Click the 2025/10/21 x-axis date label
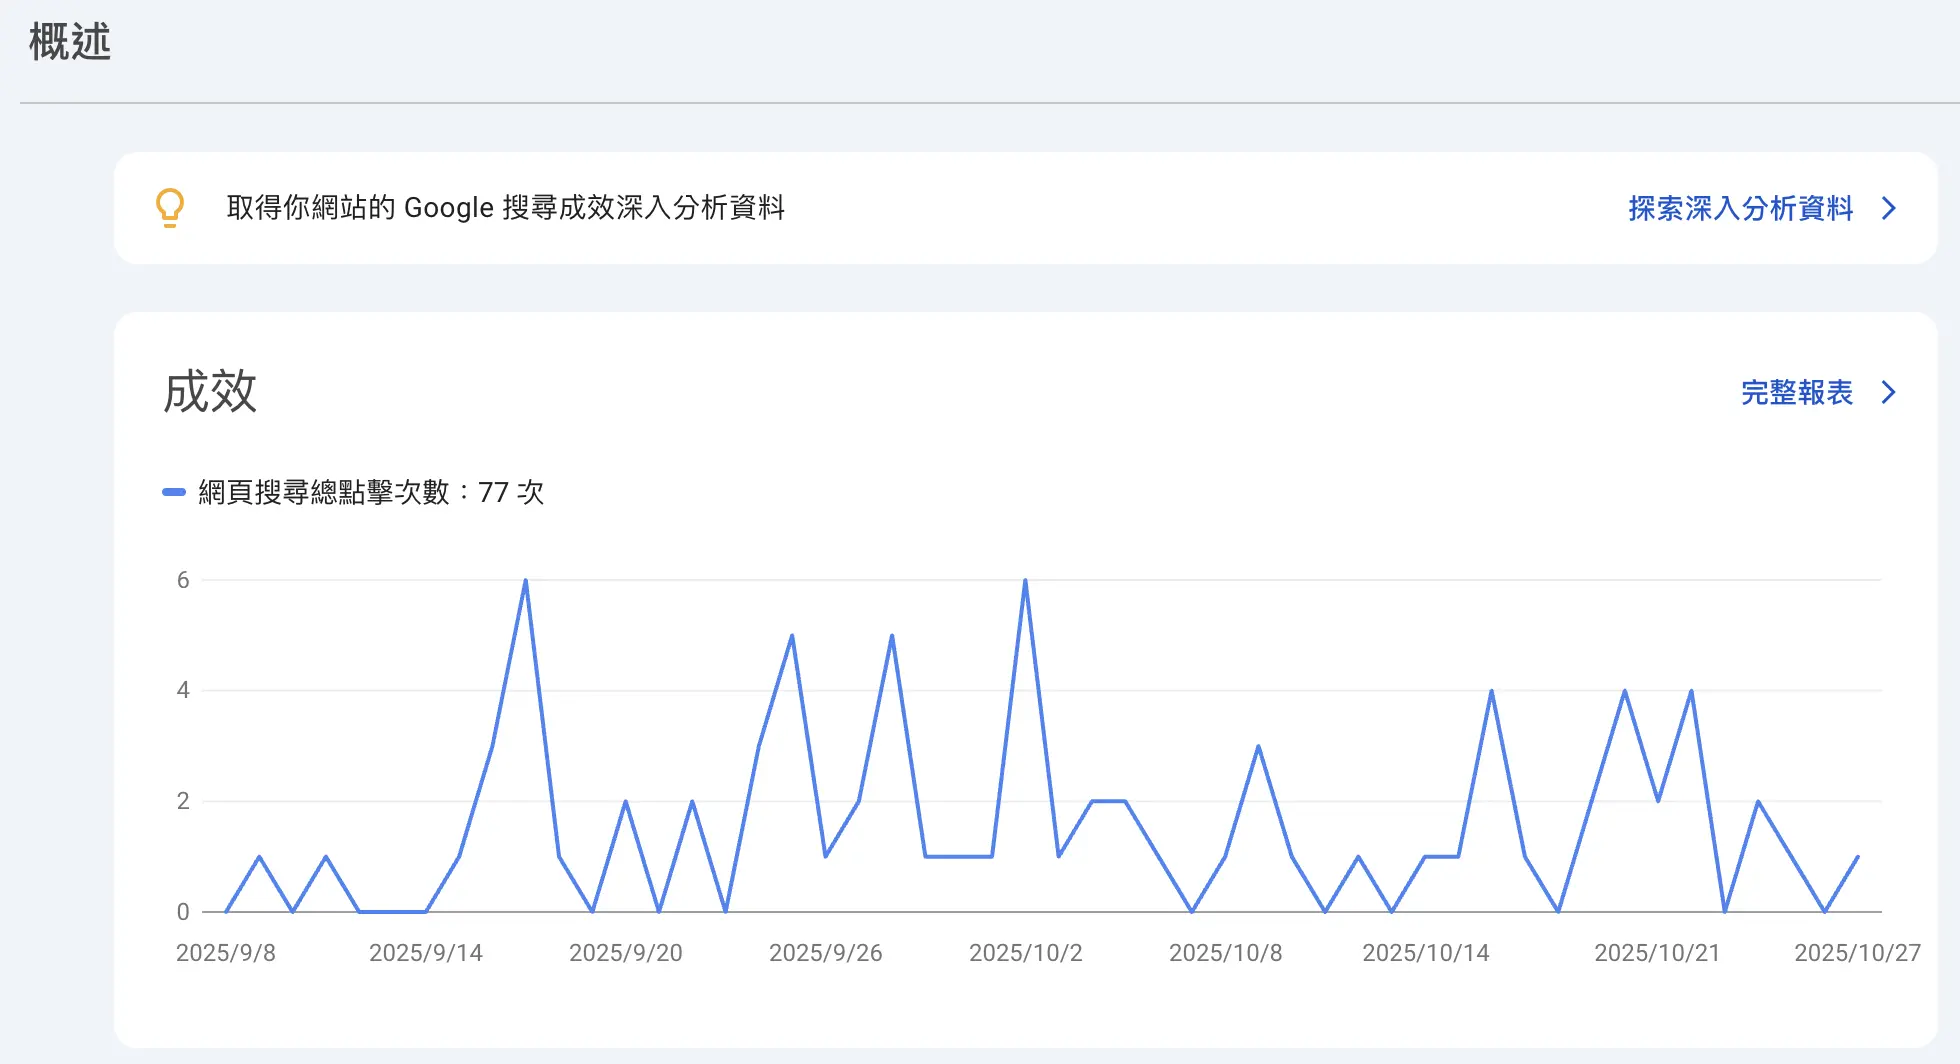The height and width of the screenshot is (1064, 1960). 1657,953
